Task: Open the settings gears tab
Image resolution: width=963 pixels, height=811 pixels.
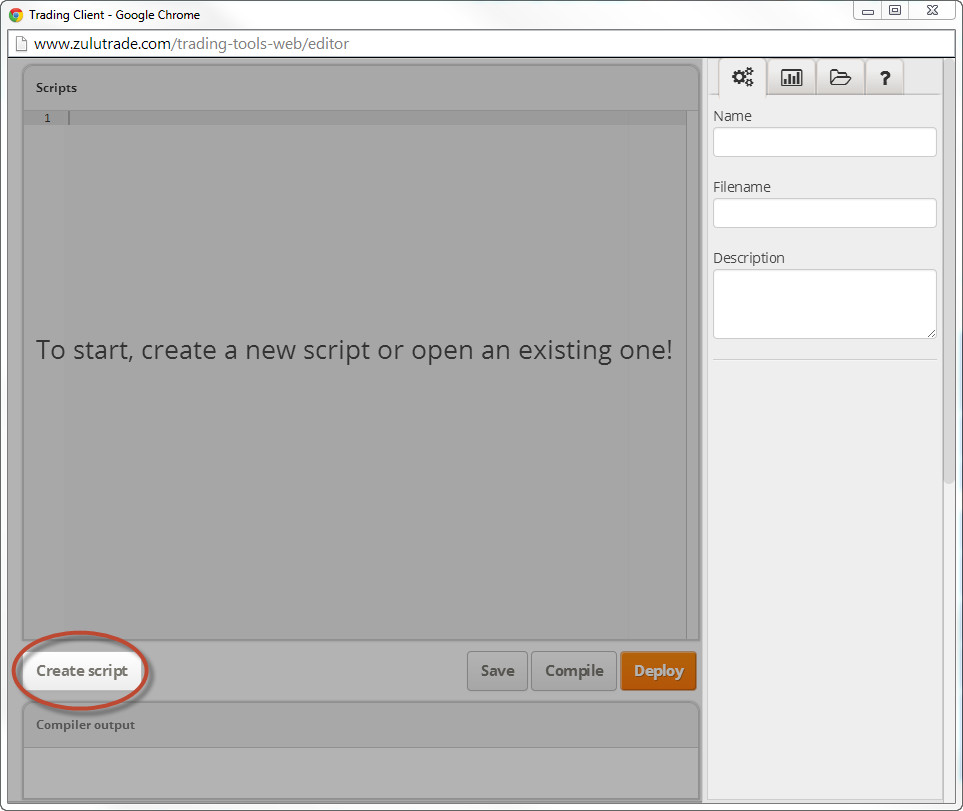Action: click(x=742, y=77)
